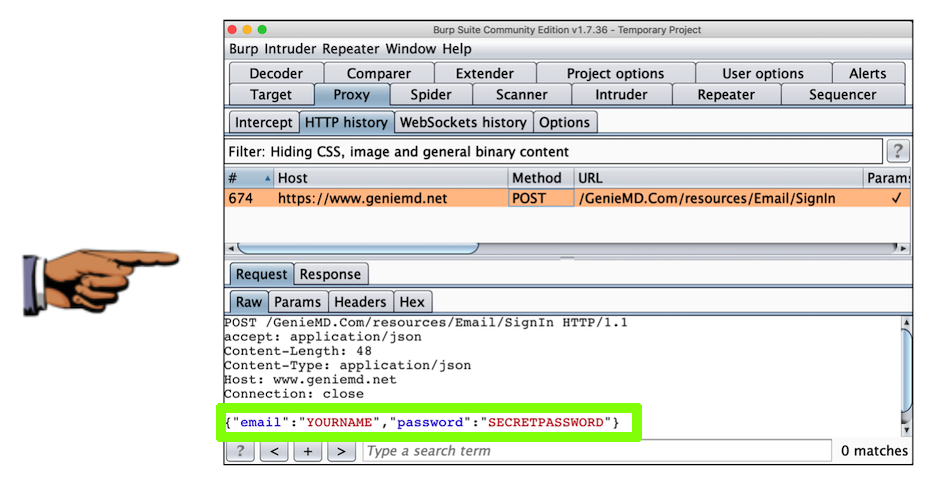The height and width of the screenshot is (488, 932).
Task: Click the POST method cell
Action: pos(540,198)
